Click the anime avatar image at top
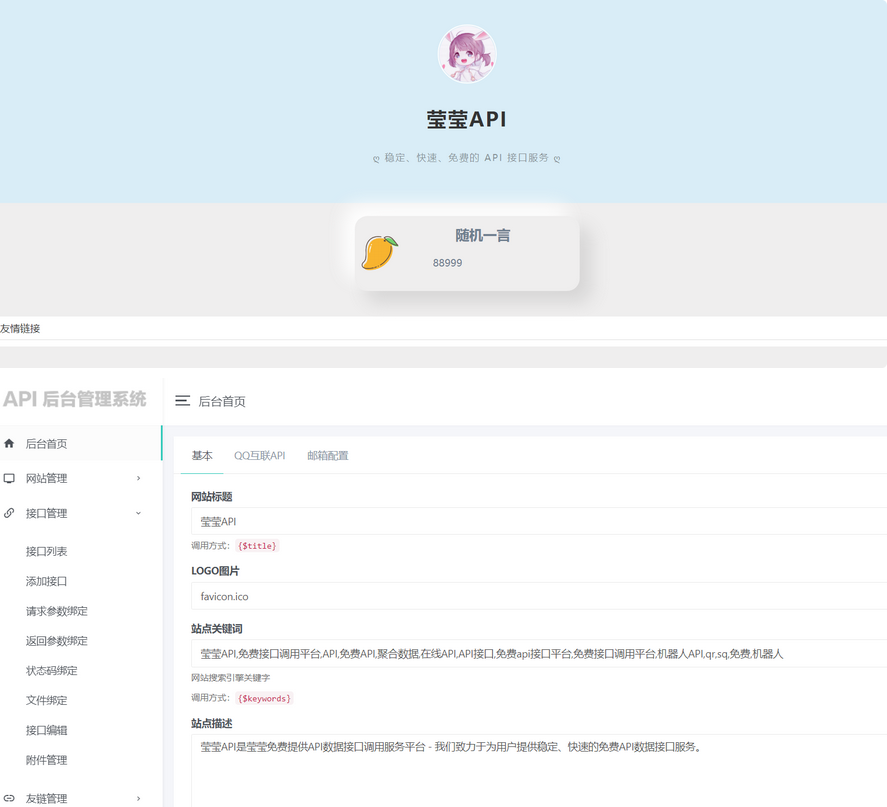Image resolution: width=887 pixels, height=807 pixels. (467, 54)
